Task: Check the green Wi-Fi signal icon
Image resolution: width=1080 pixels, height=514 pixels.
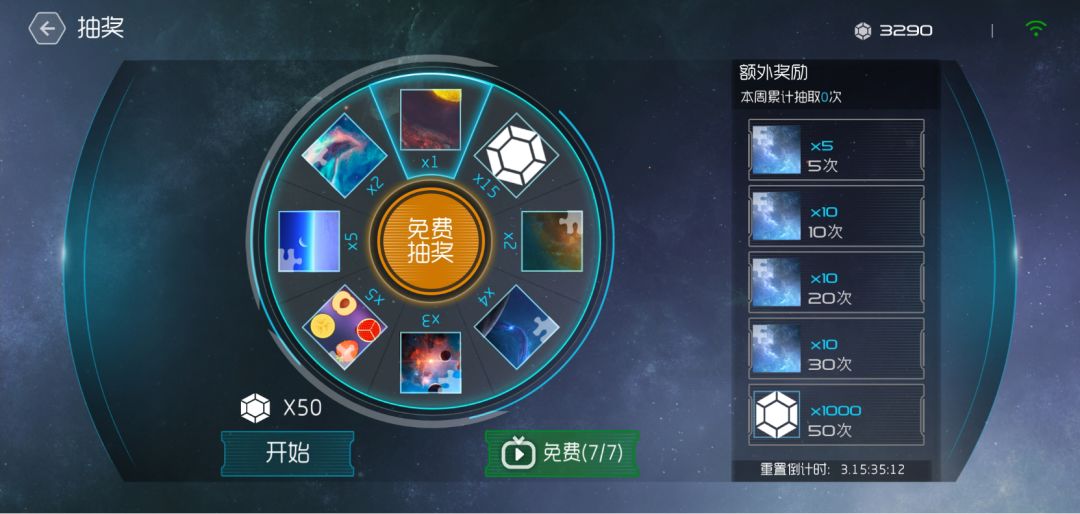Action: [1035, 28]
